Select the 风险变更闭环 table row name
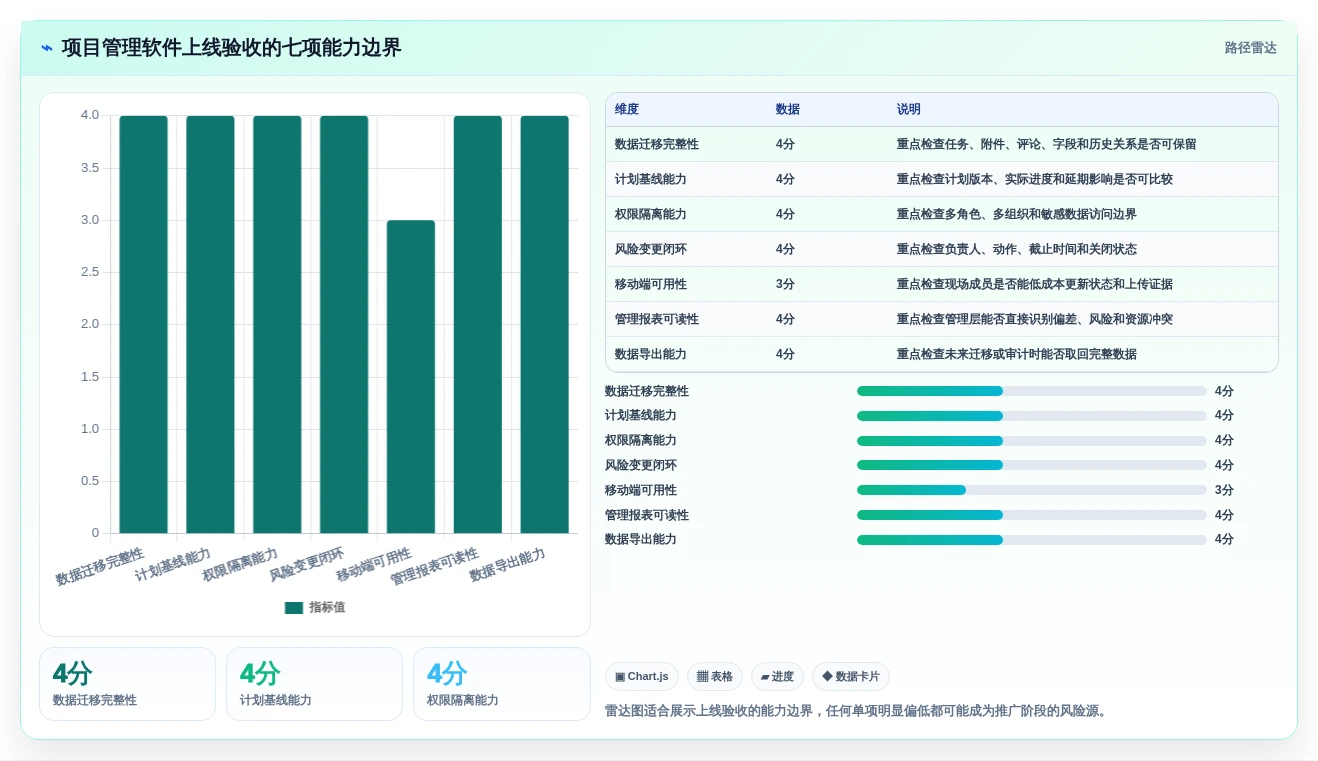 pos(651,249)
